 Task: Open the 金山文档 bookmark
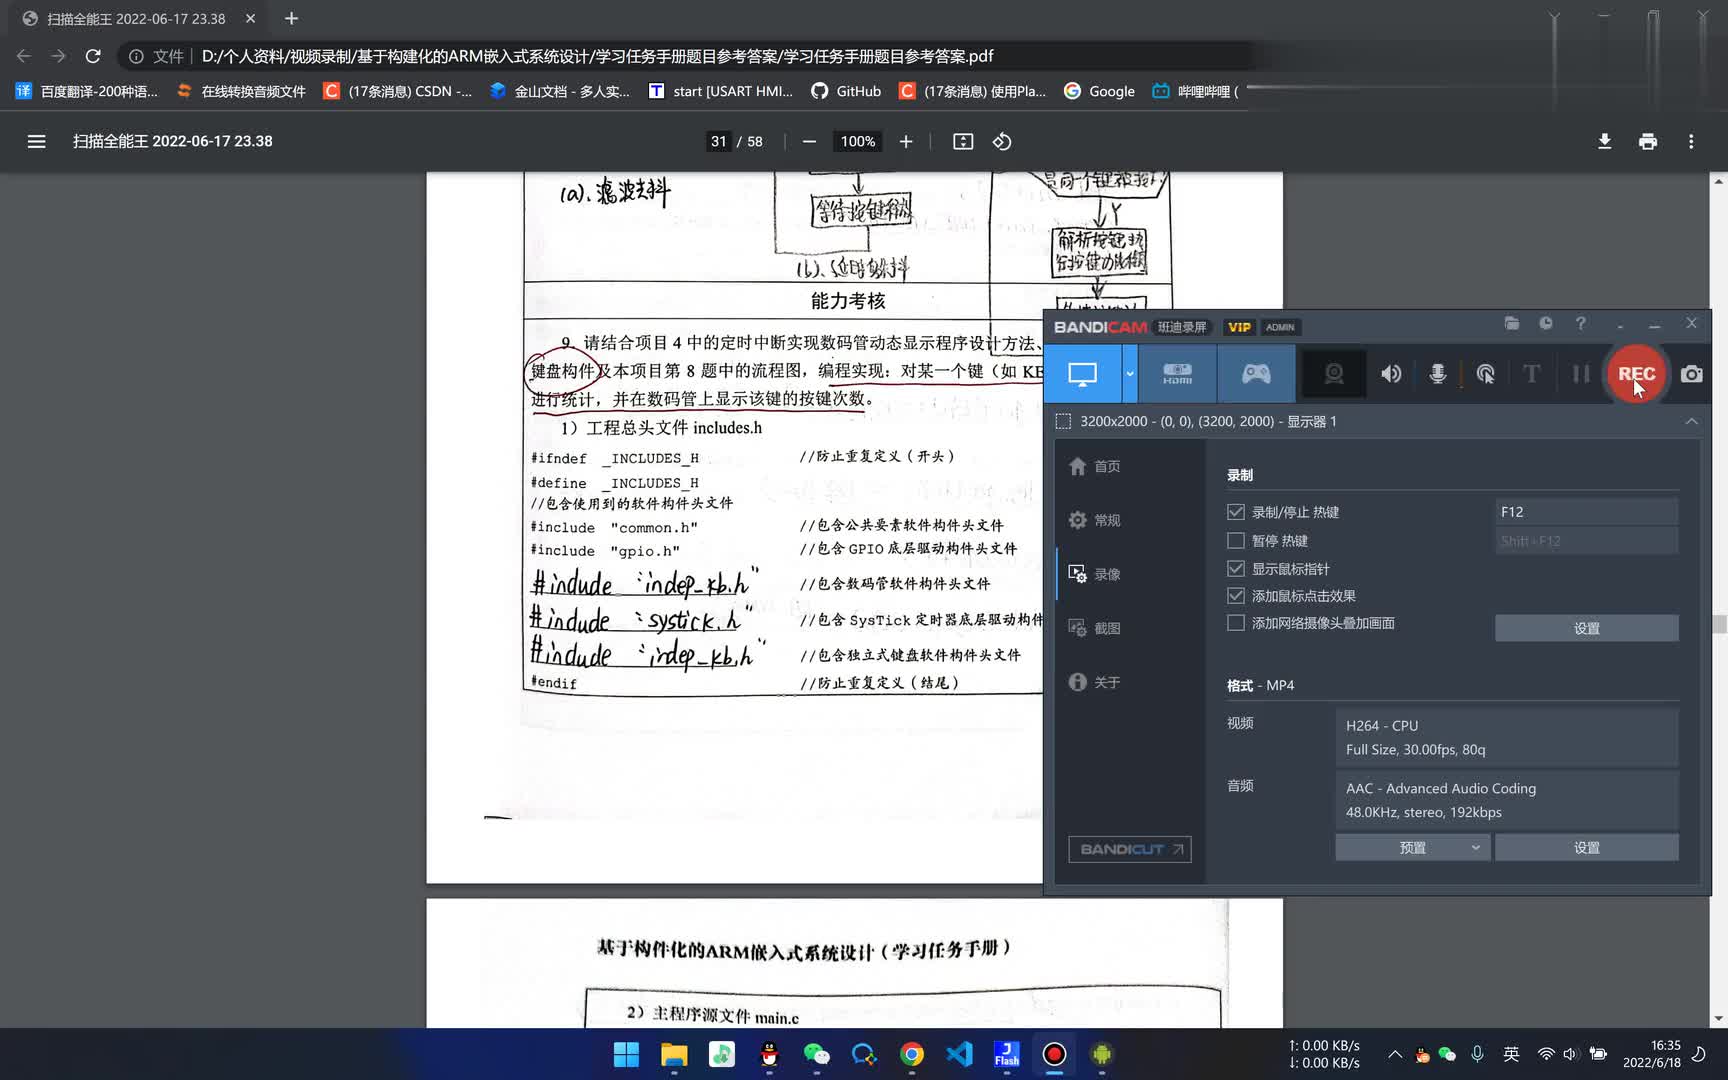[560, 91]
